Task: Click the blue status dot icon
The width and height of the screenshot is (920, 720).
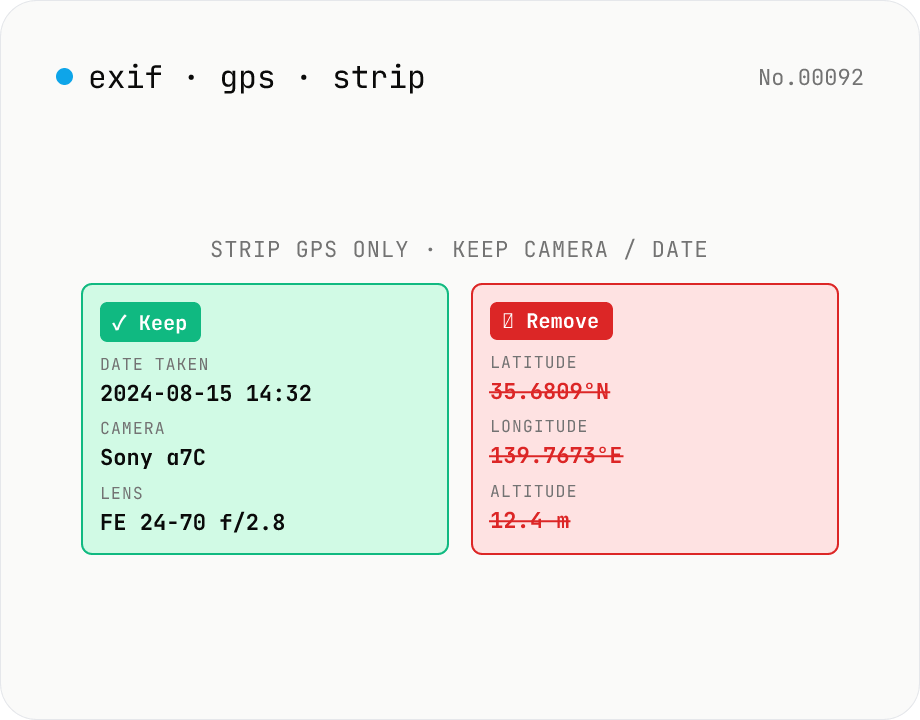Action: pos(65,77)
